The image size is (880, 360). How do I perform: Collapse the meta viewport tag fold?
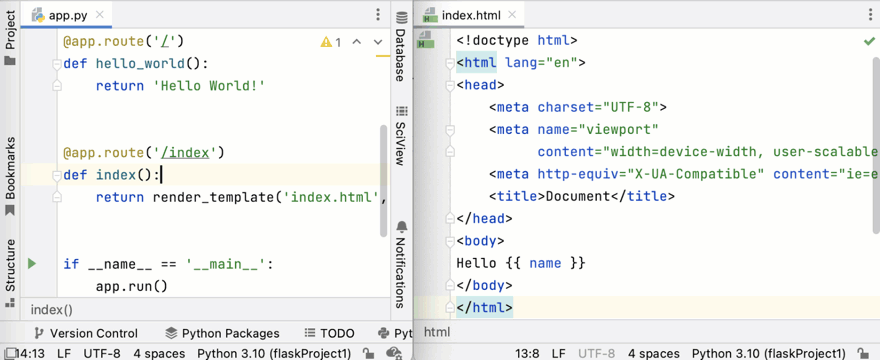[450, 130]
